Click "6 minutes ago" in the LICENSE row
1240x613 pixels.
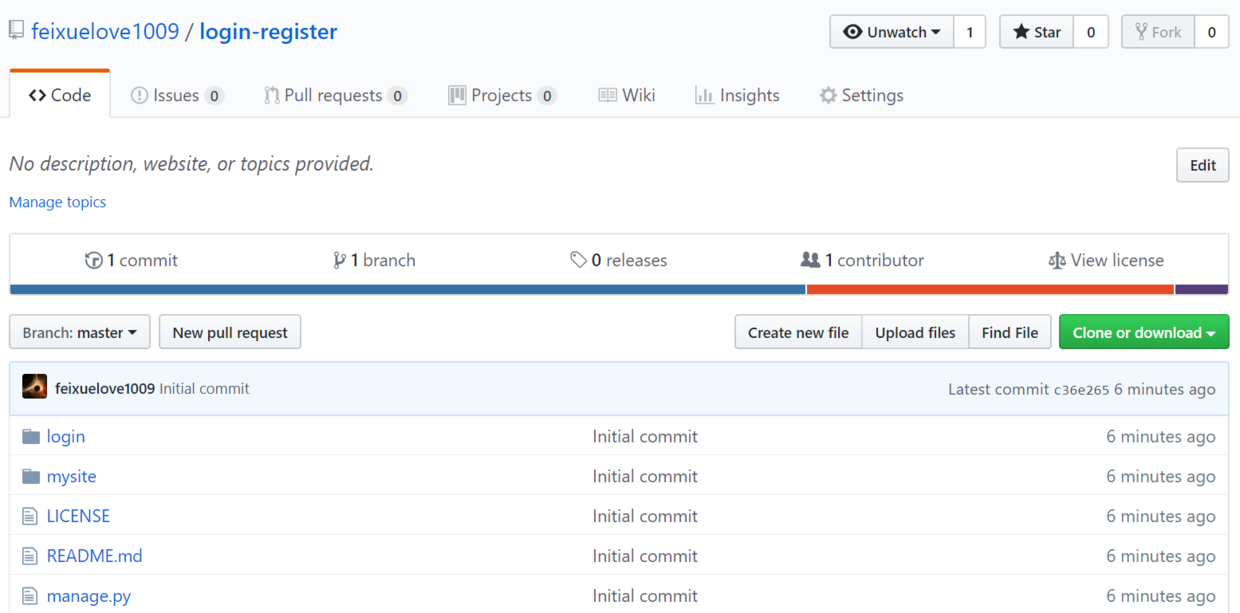(1161, 516)
